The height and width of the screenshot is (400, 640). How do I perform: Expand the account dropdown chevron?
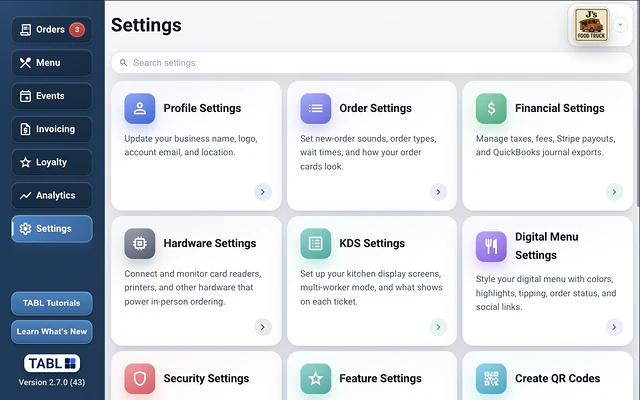(620, 25)
